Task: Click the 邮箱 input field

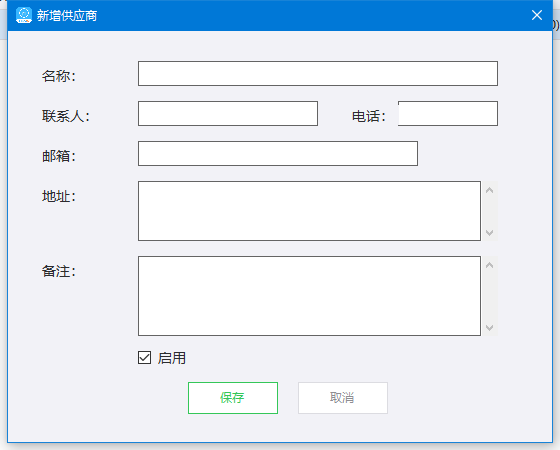Action: click(x=278, y=154)
